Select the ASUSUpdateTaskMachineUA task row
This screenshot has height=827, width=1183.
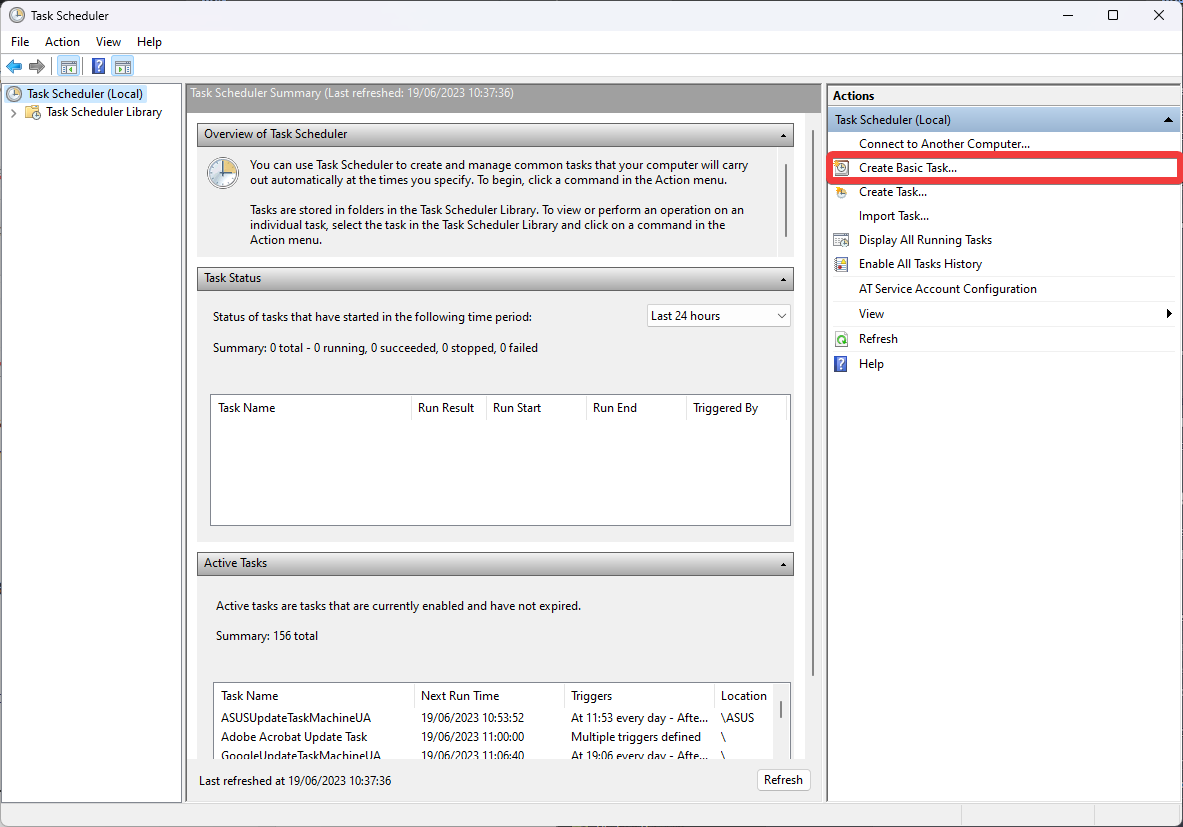tap(296, 718)
